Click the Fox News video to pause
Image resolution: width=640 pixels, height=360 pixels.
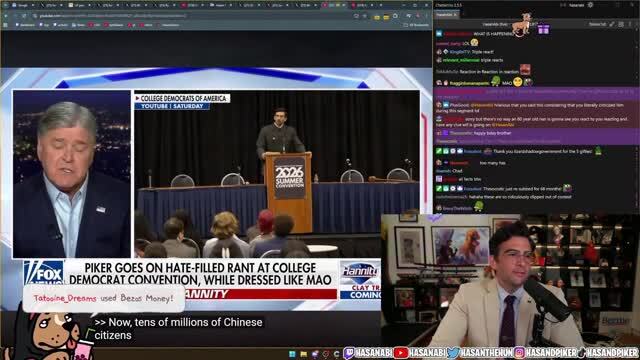[216, 189]
